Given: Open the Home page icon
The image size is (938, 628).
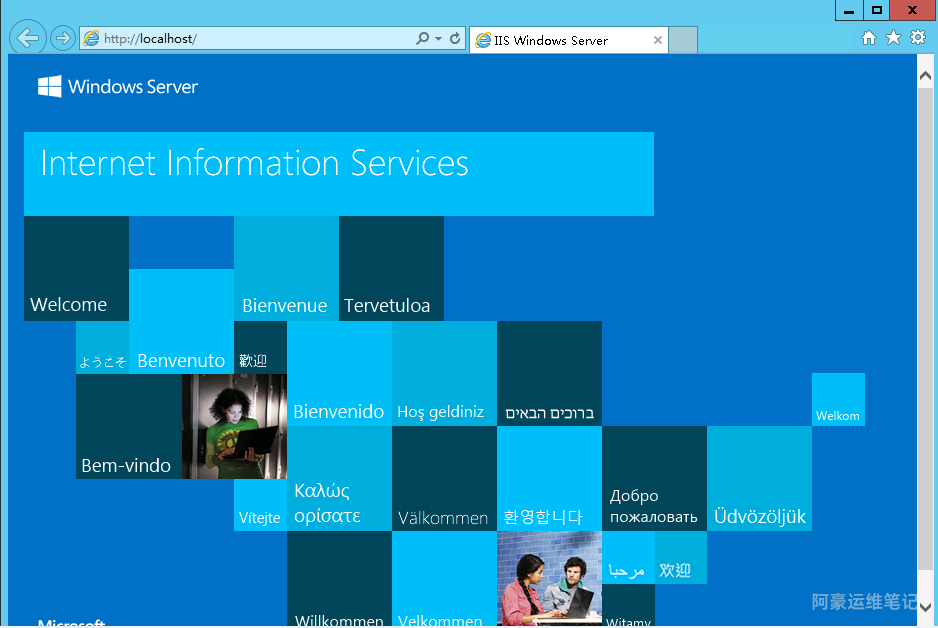Looking at the screenshot, I should 868,38.
